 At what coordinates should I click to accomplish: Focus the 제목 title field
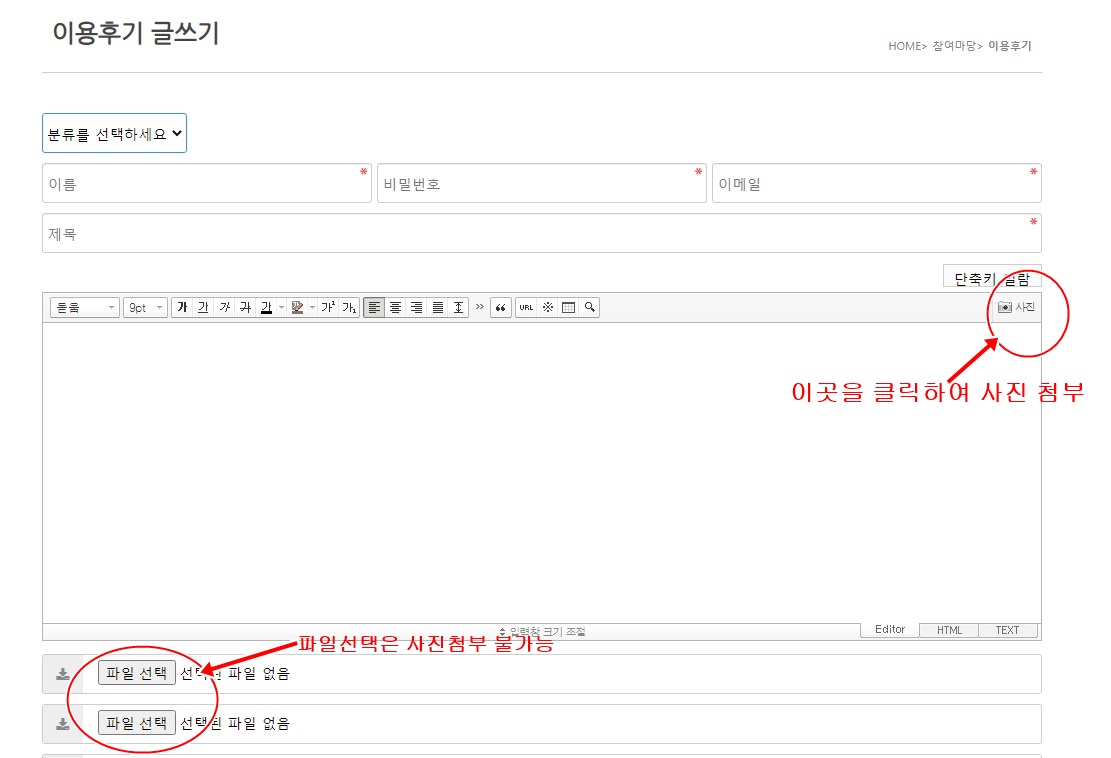click(541, 233)
